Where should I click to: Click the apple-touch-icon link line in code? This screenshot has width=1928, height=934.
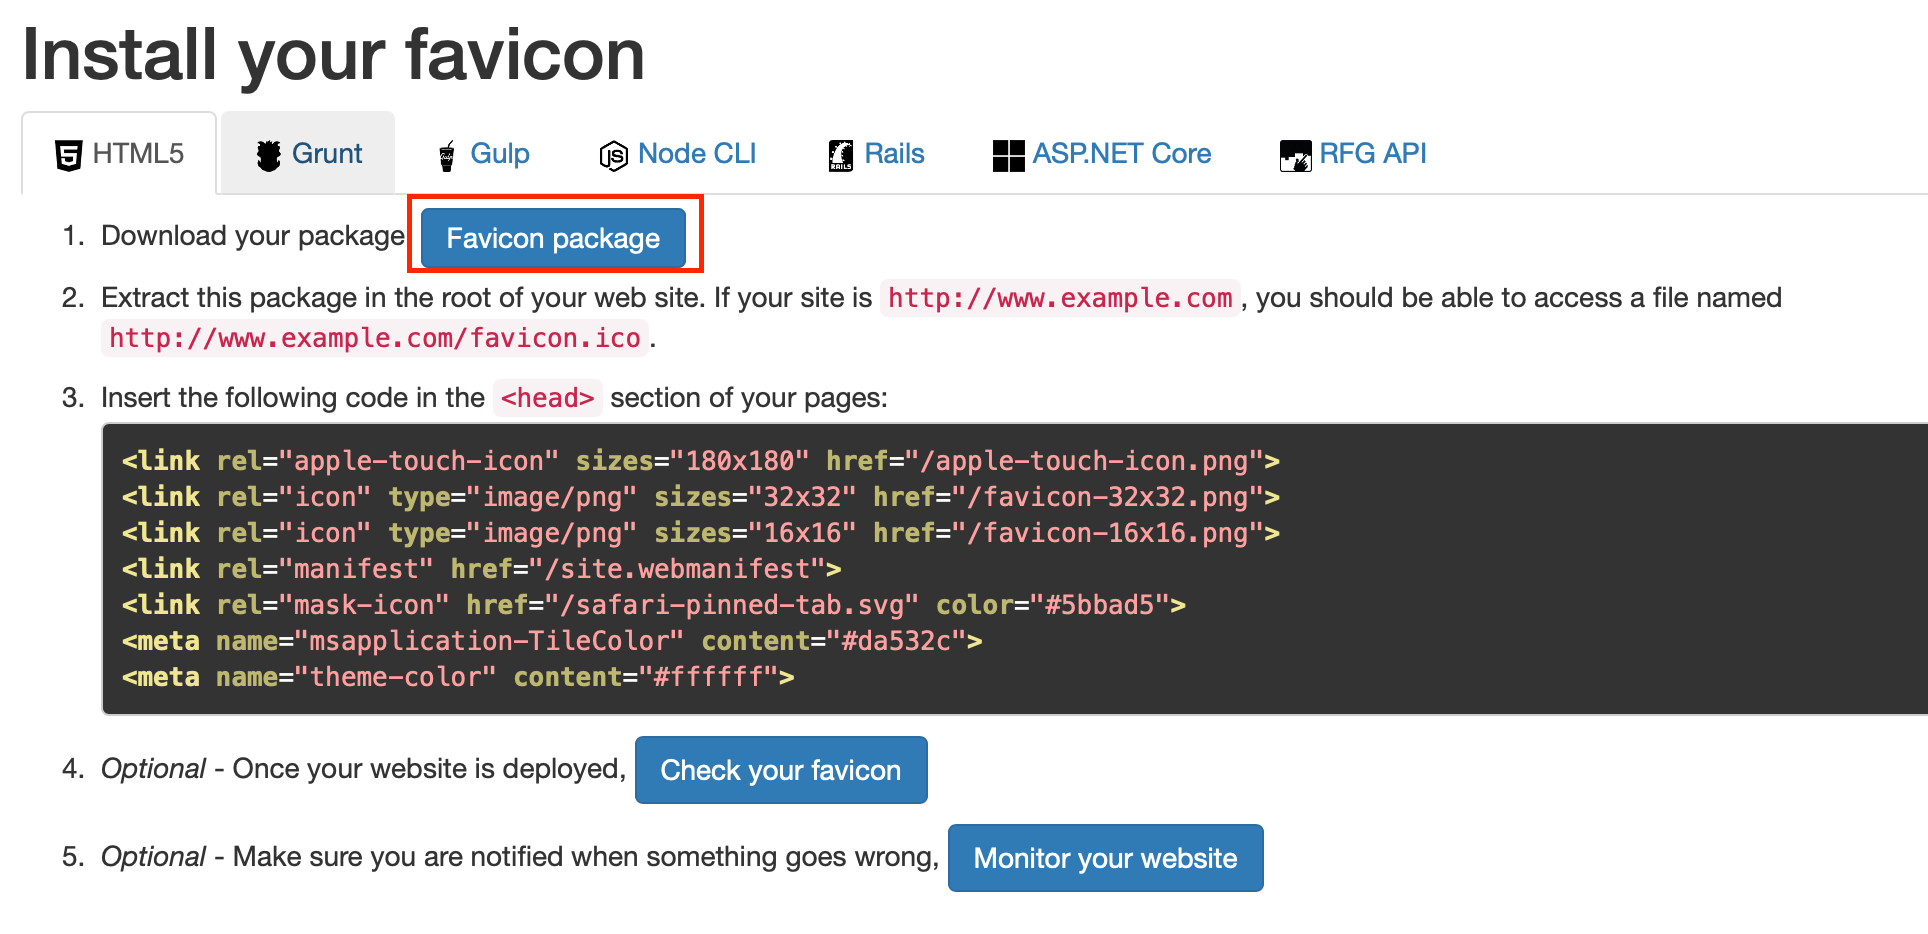point(700,461)
